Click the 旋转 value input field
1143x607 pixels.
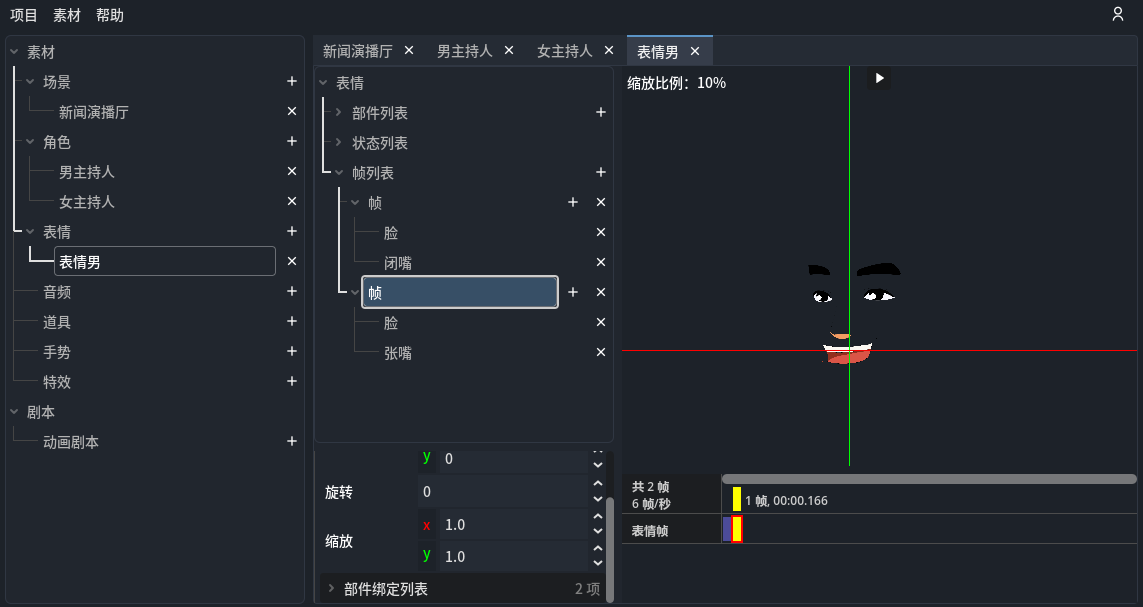[502, 492]
